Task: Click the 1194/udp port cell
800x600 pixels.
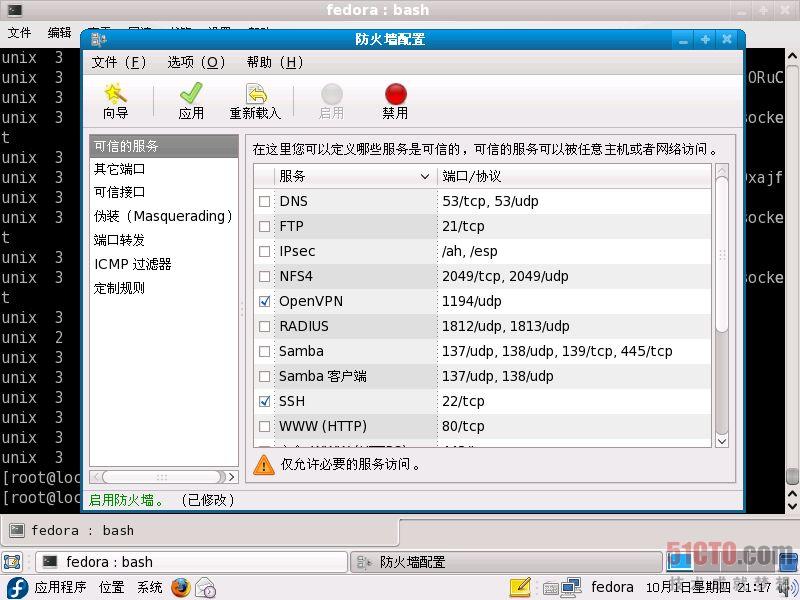Action: 574,301
